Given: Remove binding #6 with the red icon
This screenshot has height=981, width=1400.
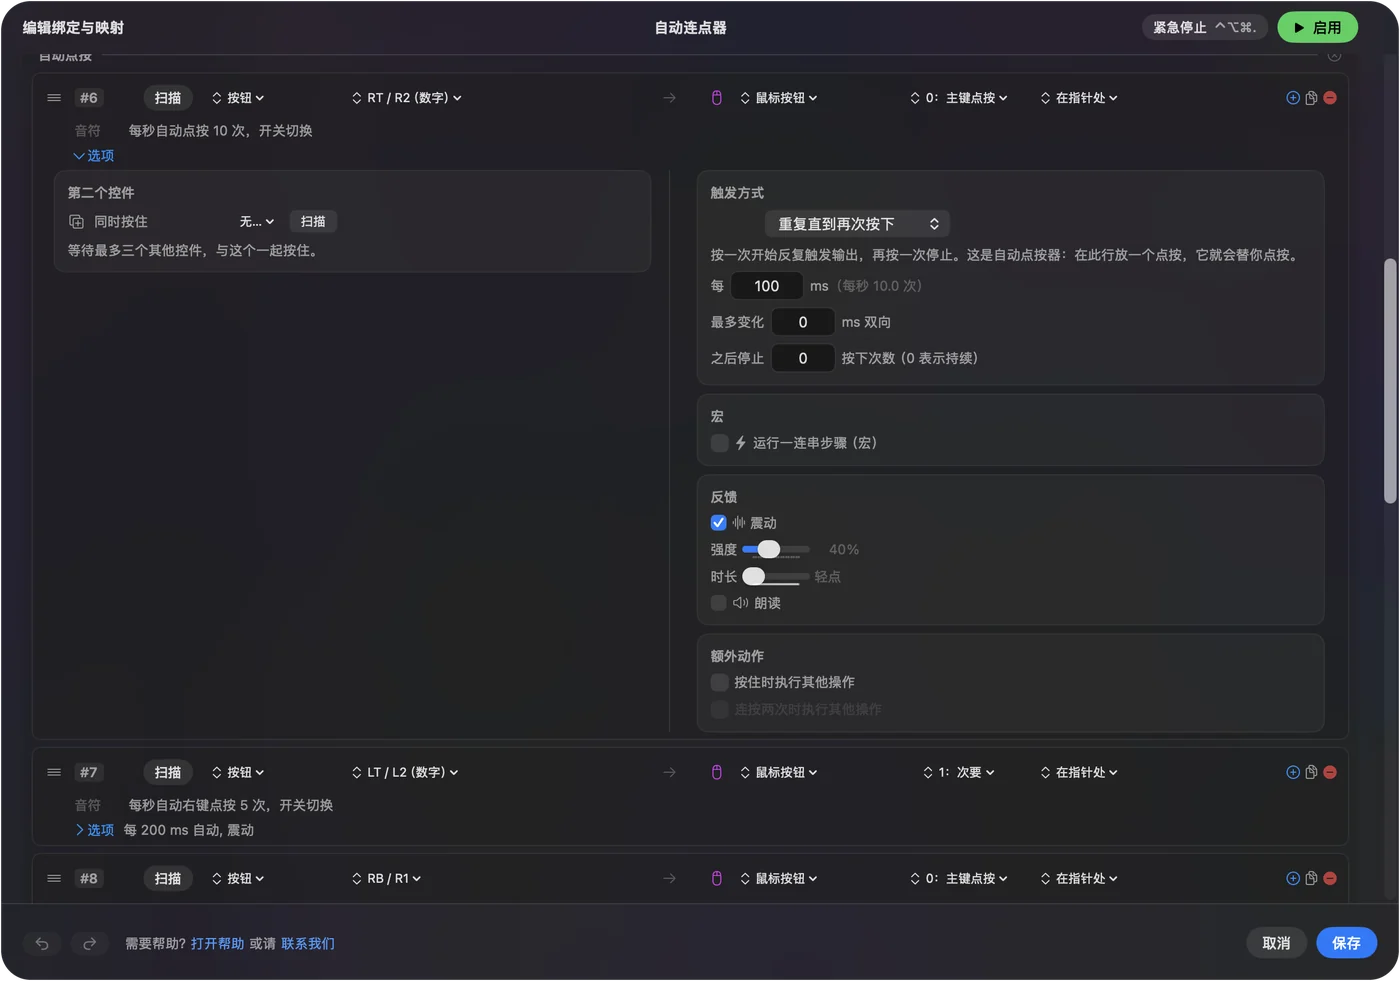Looking at the screenshot, I should click(1330, 98).
